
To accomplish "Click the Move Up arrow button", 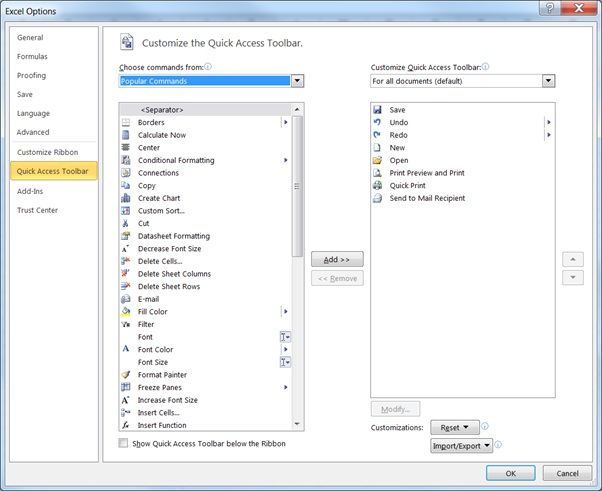I will pos(573,260).
